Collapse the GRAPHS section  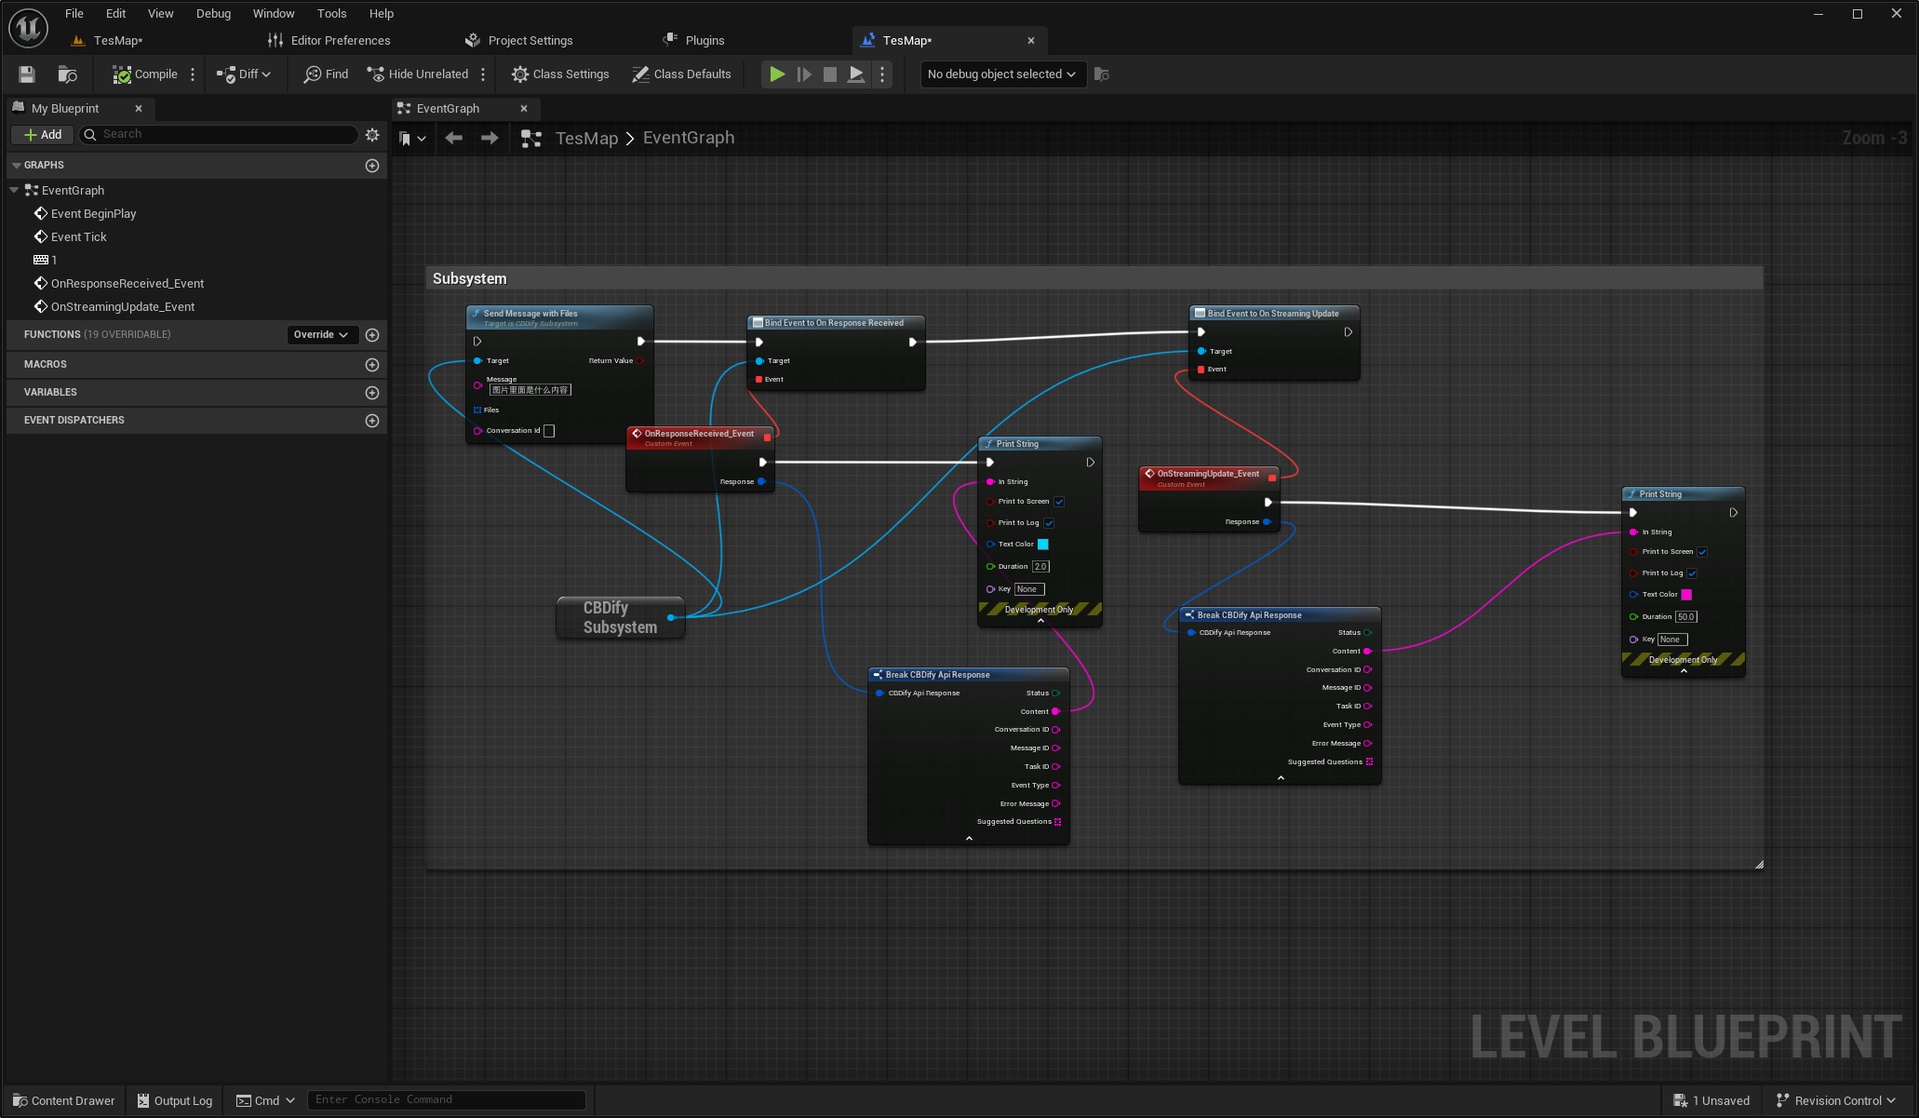point(17,165)
